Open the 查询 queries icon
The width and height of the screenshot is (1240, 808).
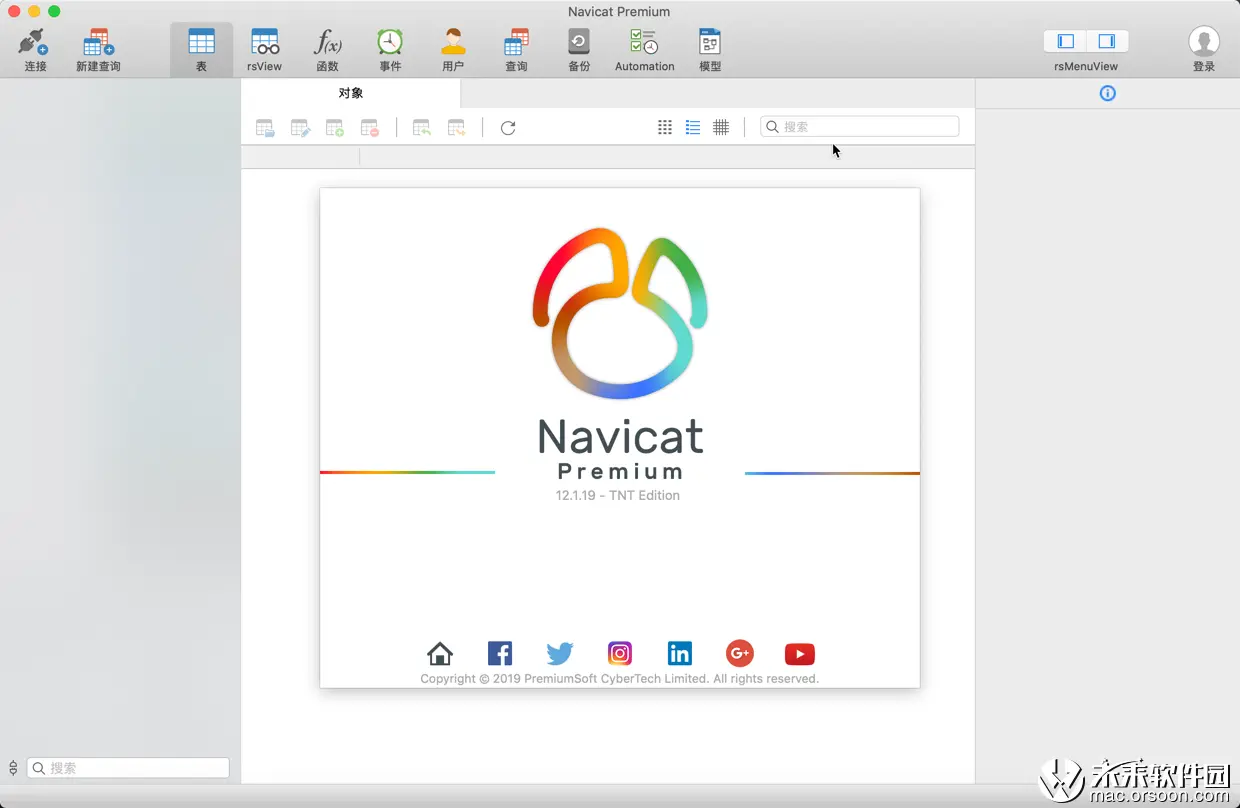tap(516, 42)
